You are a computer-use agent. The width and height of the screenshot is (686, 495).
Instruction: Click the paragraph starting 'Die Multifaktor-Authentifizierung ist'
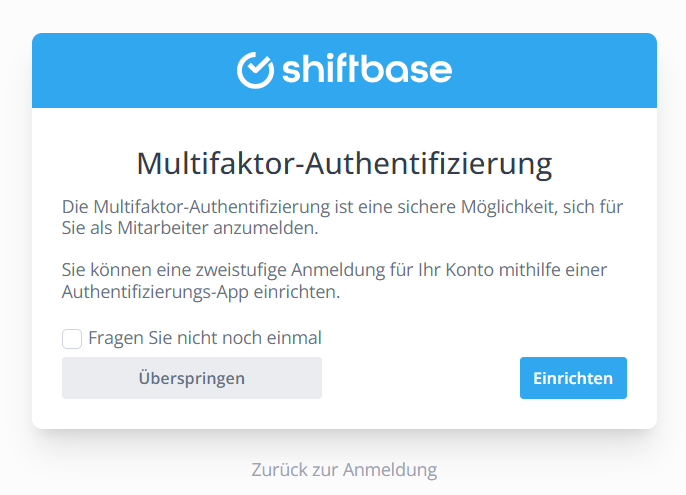pyautogui.click(x=343, y=217)
